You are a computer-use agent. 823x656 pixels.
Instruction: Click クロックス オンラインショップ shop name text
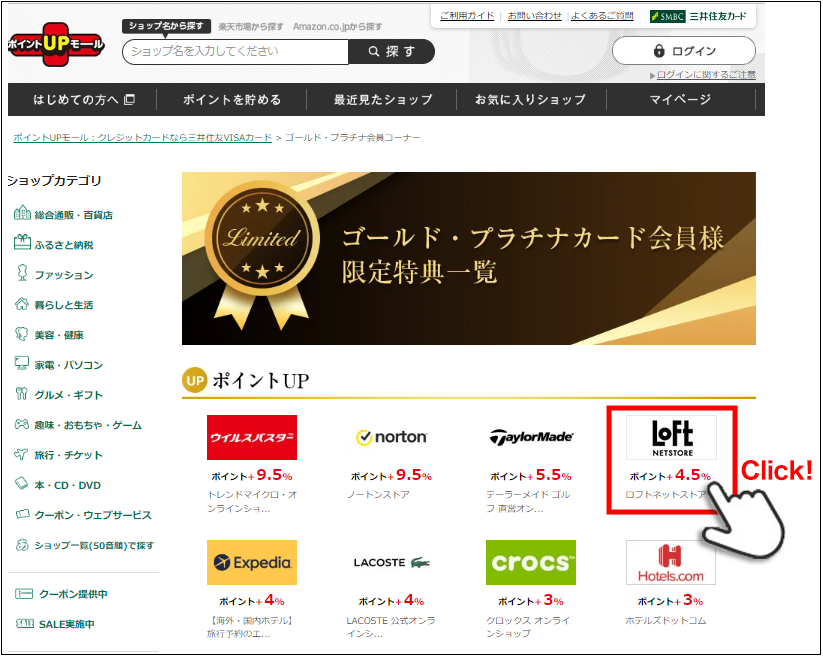point(528,627)
